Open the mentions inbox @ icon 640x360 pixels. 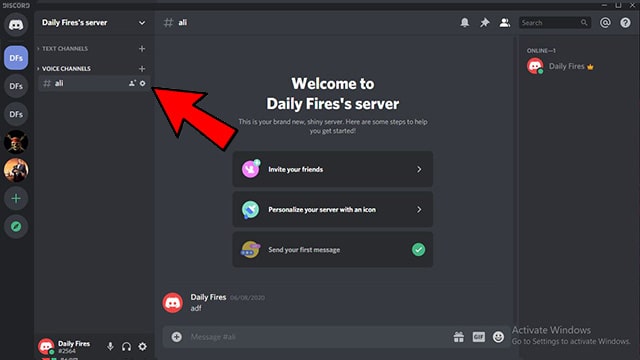[x=605, y=22]
